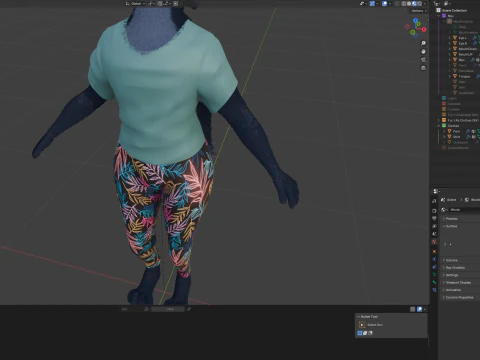
Task: Select the orange Fur LAB Outline collection
Action: pyautogui.click(x=463, y=120)
